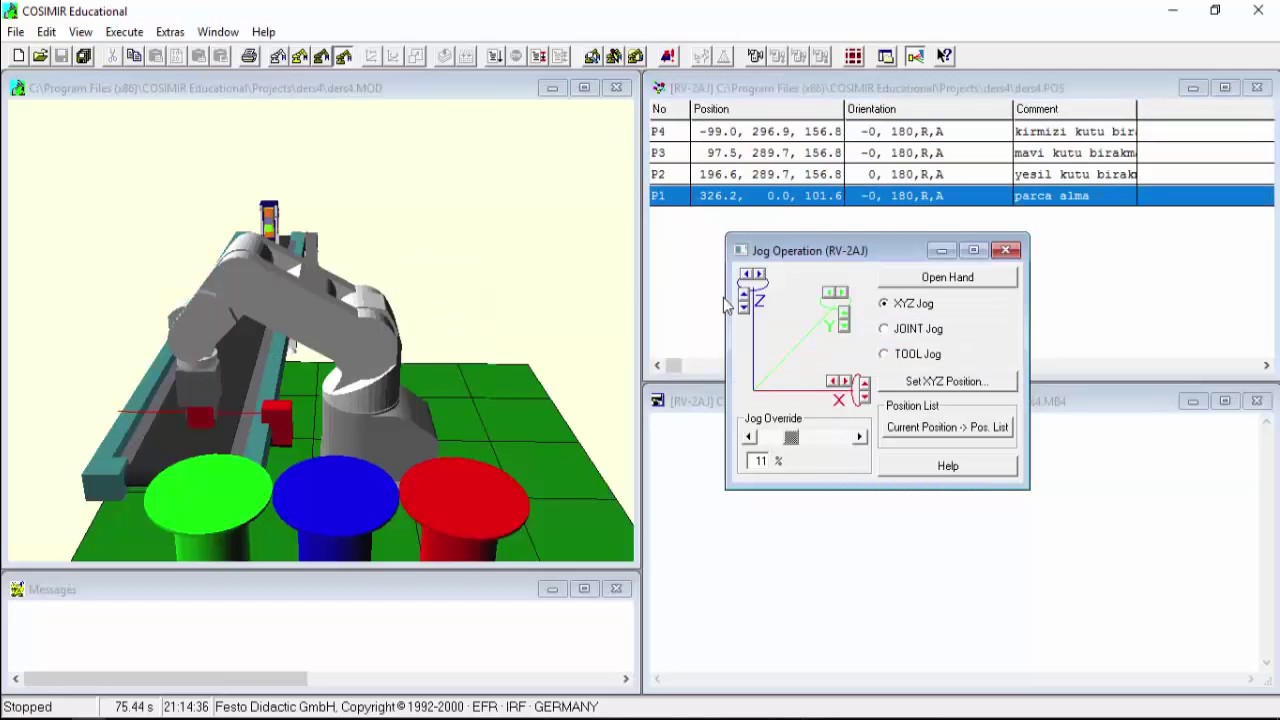Open the Window menu
The width and height of the screenshot is (1280, 720).
point(218,32)
